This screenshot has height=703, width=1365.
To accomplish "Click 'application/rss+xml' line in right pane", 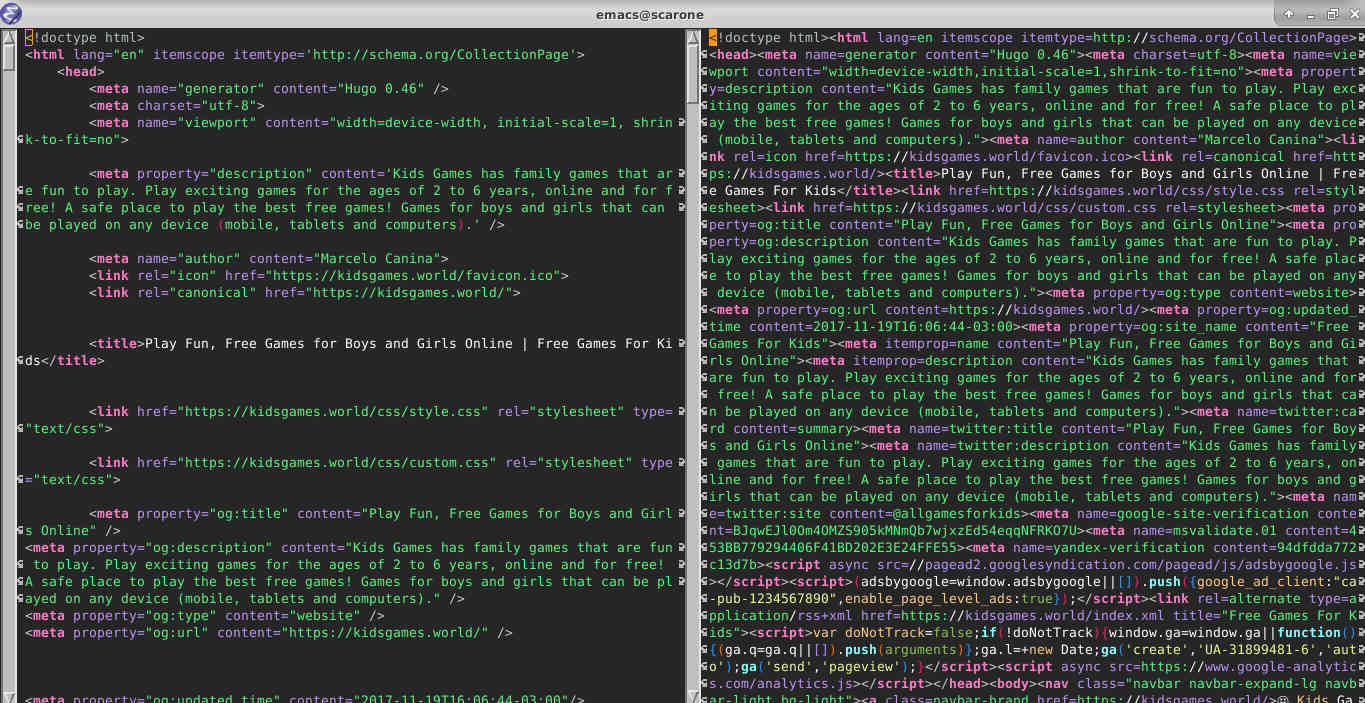I will pyautogui.click(x=1033, y=616).
